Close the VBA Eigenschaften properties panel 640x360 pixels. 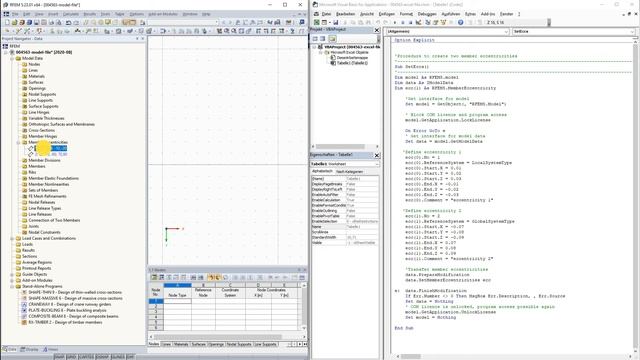pos(377,155)
